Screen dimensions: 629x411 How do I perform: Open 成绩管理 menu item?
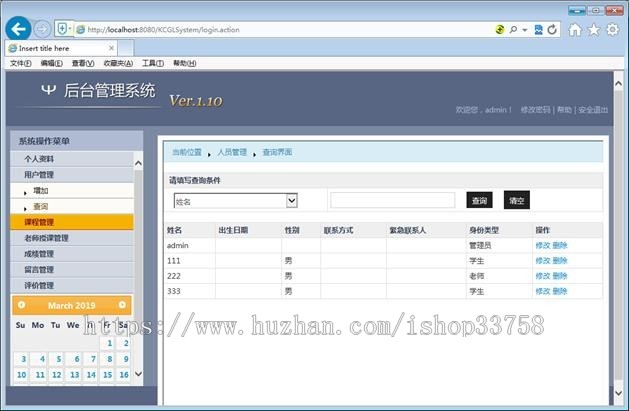point(72,254)
